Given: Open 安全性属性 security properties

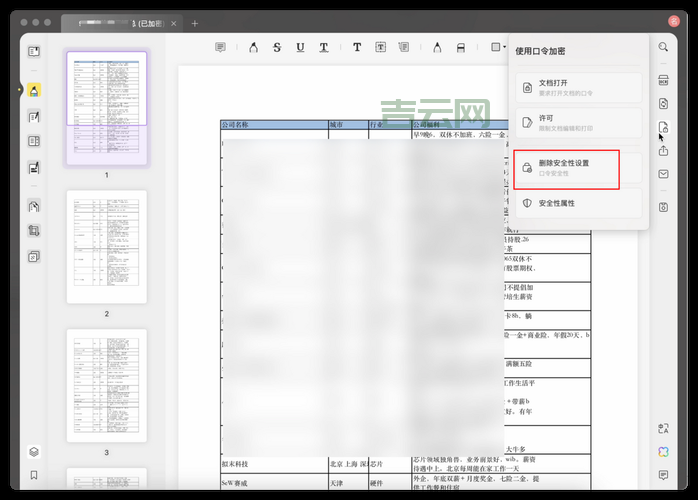Looking at the screenshot, I should pyautogui.click(x=578, y=203).
